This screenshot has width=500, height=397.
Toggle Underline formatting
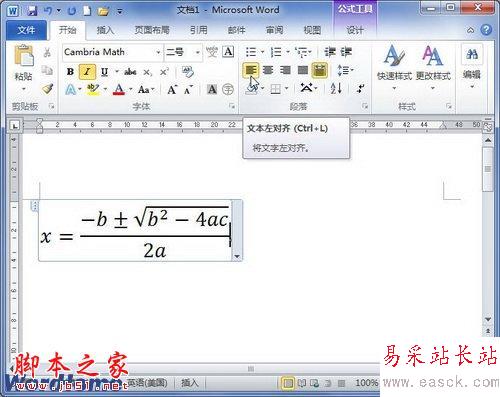[x=104, y=71]
